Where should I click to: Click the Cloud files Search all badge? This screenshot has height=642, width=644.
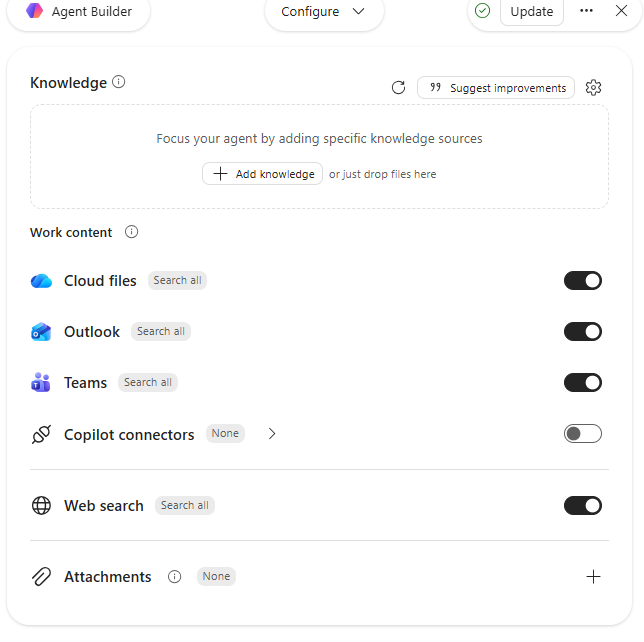pos(177,281)
